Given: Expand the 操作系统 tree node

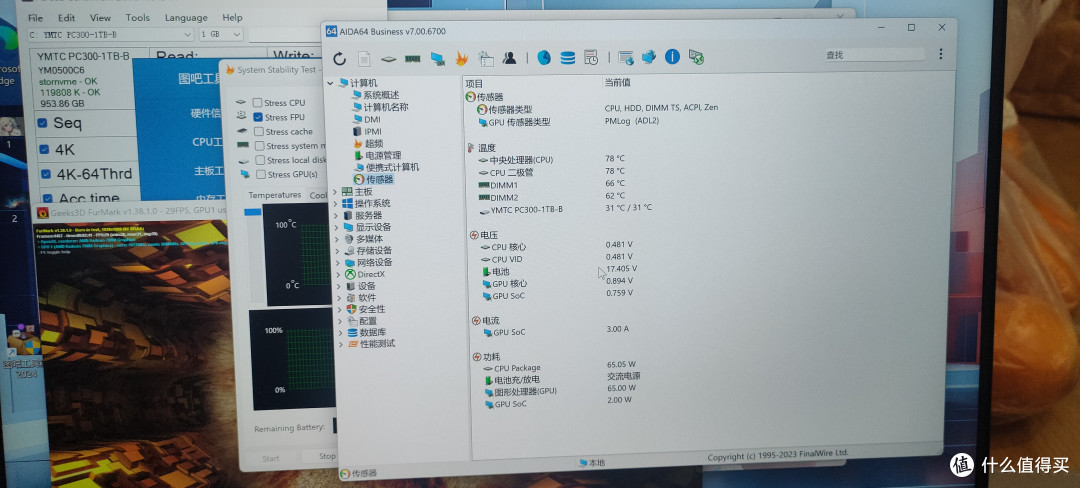Looking at the screenshot, I should point(335,204).
